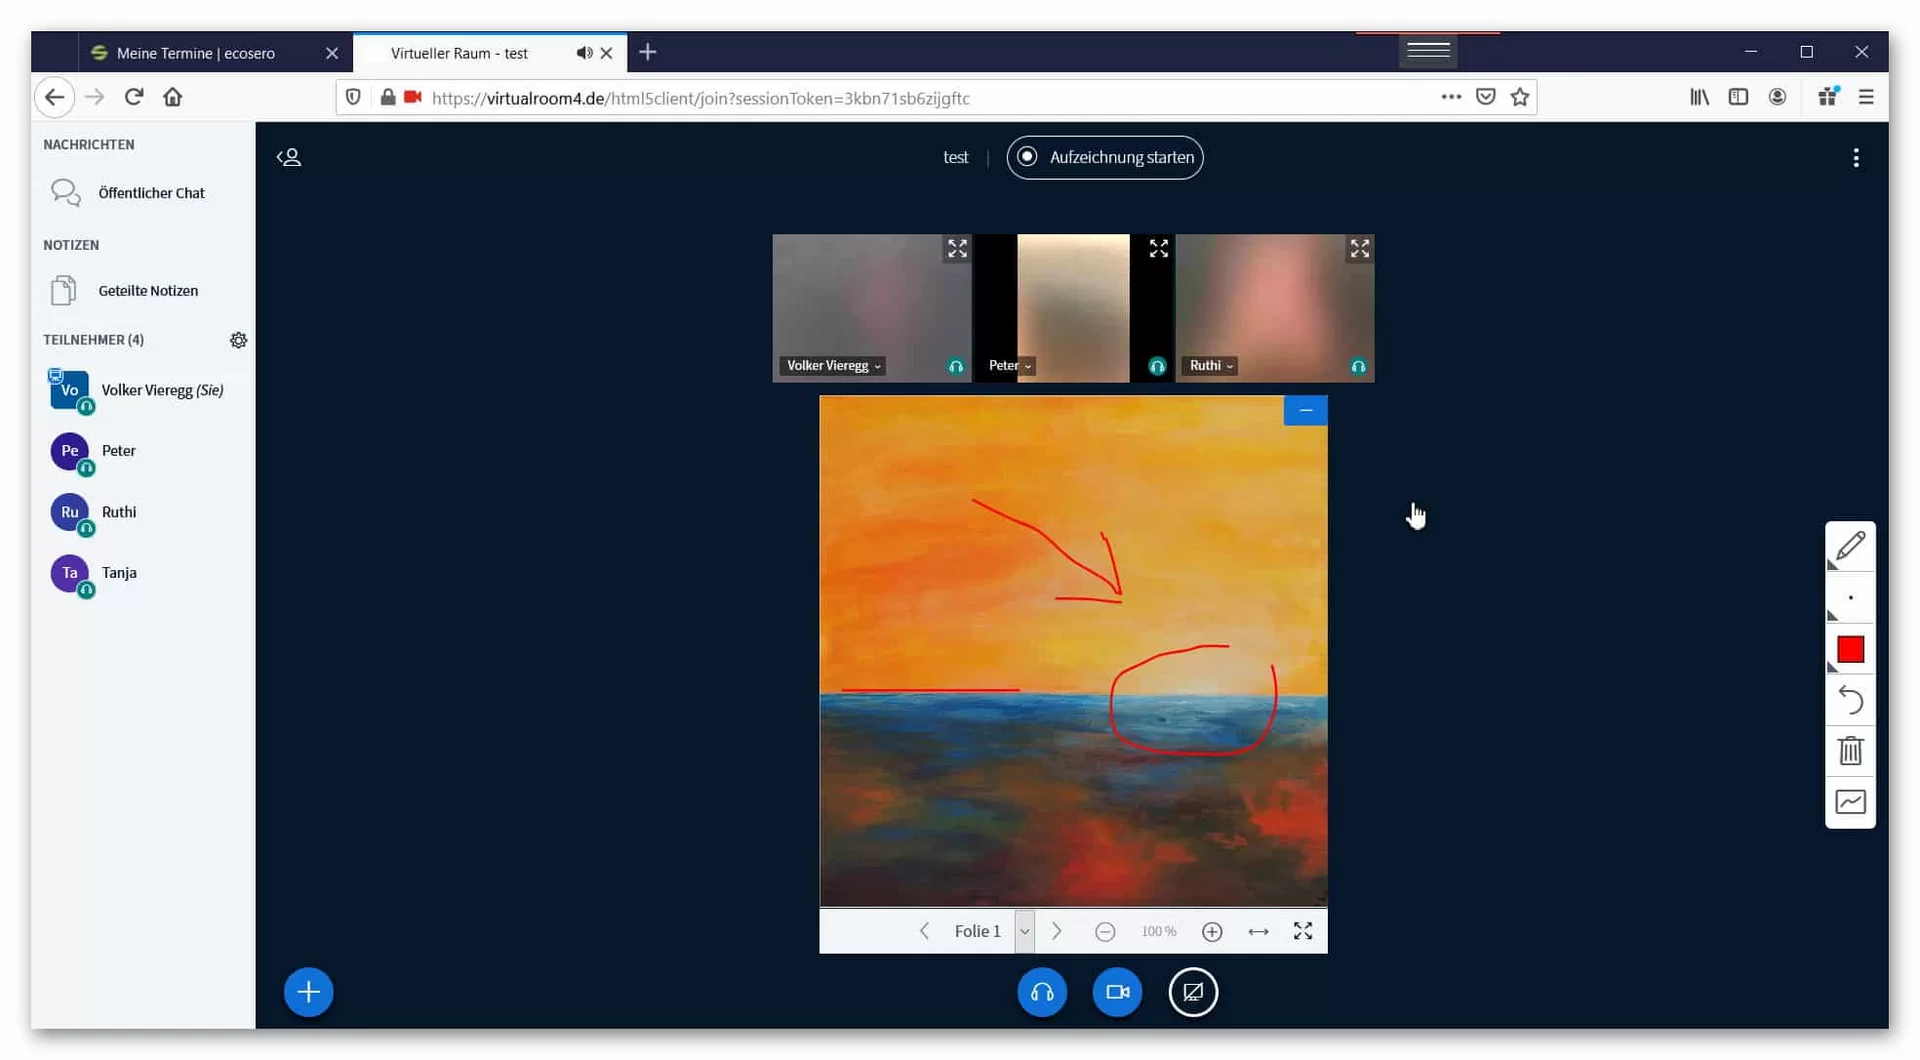Undo the last whiteboard annotation

tap(1849, 700)
